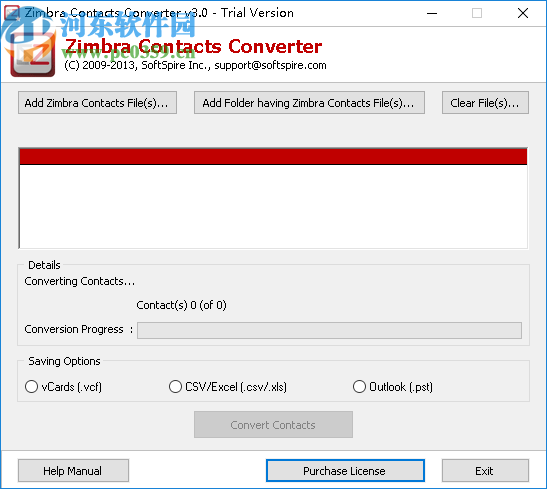
Task: Select Outlook (.pst) radio button
Action: pyautogui.click(x=392, y=386)
